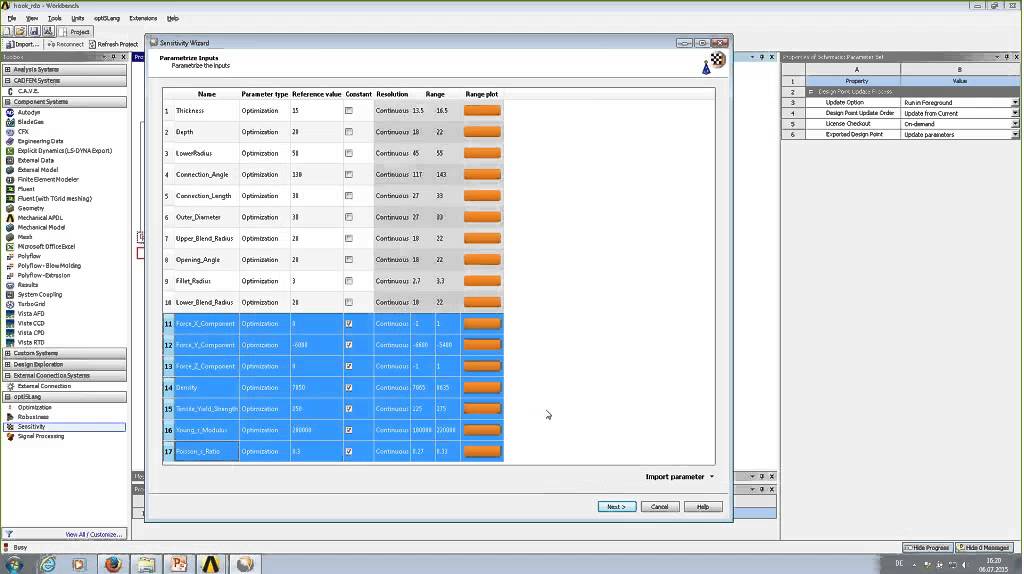The image size is (1024, 574).
Task: Select optiSLang Optimization item in Toolbox
Action: pos(34,407)
